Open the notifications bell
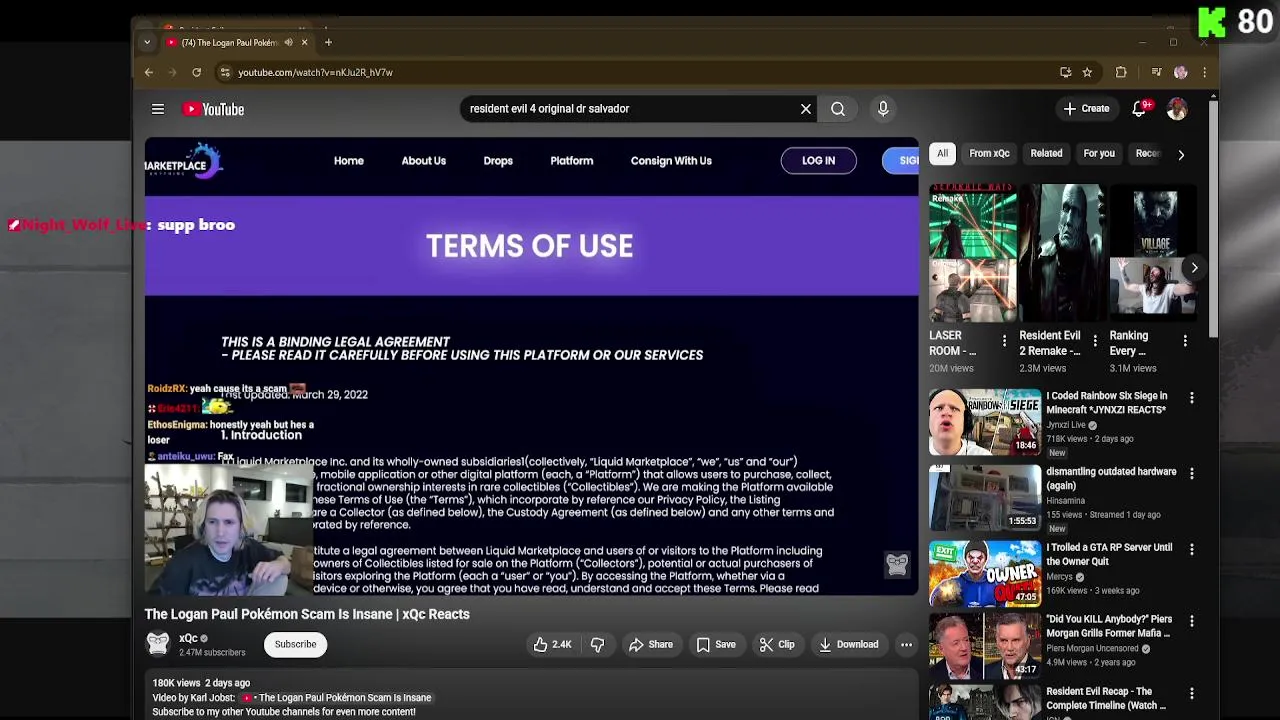The width and height of the screenshot is (1280, 720). [1140, 109]
